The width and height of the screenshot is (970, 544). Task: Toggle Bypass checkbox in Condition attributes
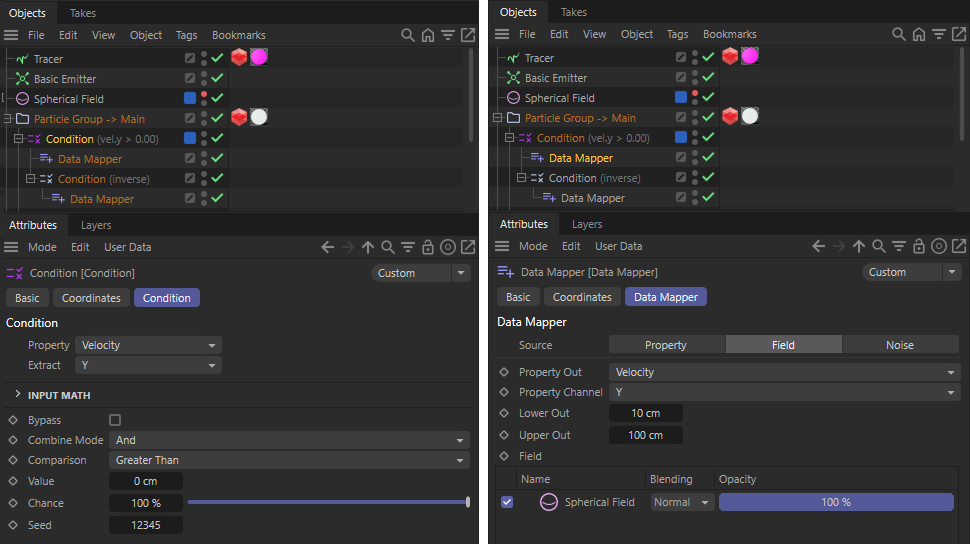coord(115,420)
